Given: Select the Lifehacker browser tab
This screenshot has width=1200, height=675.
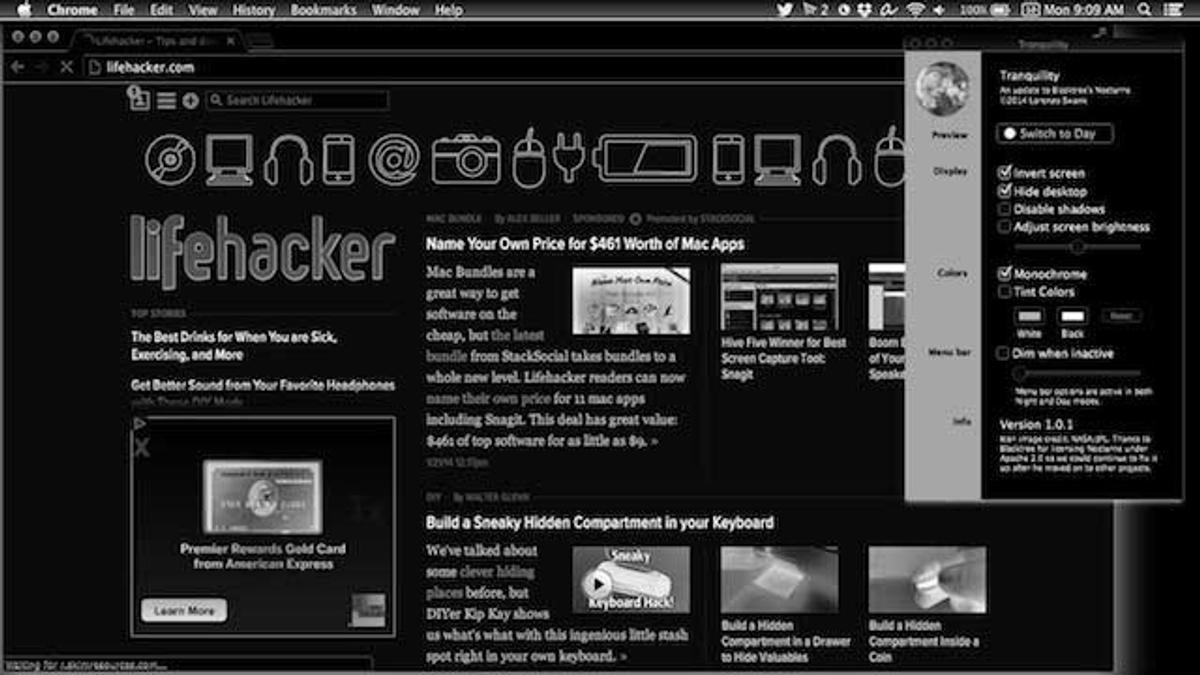Looking at the screenshot, I should coord(160,41).
